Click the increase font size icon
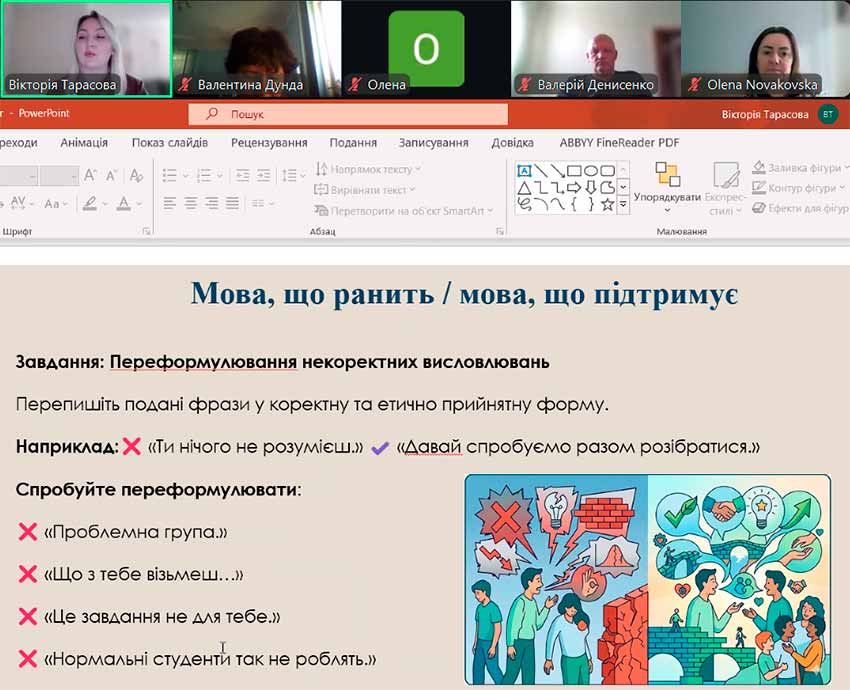 coord(91,175)
